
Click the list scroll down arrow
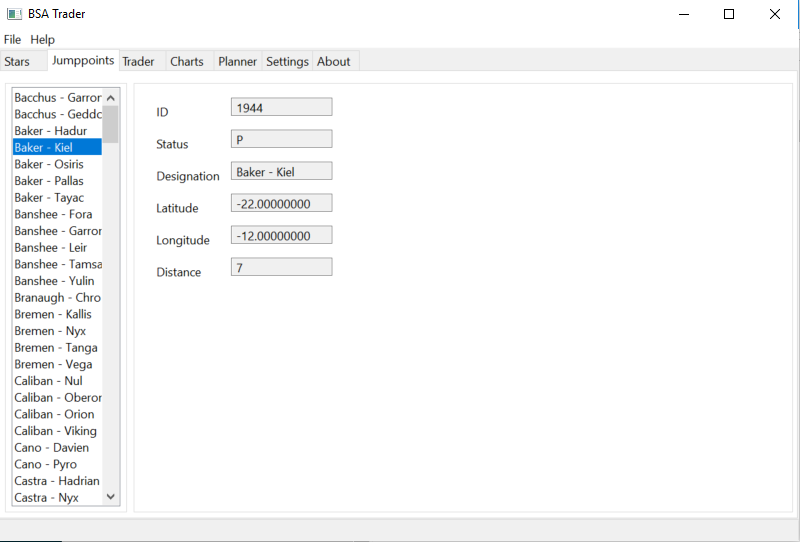(x=111, y=496)
